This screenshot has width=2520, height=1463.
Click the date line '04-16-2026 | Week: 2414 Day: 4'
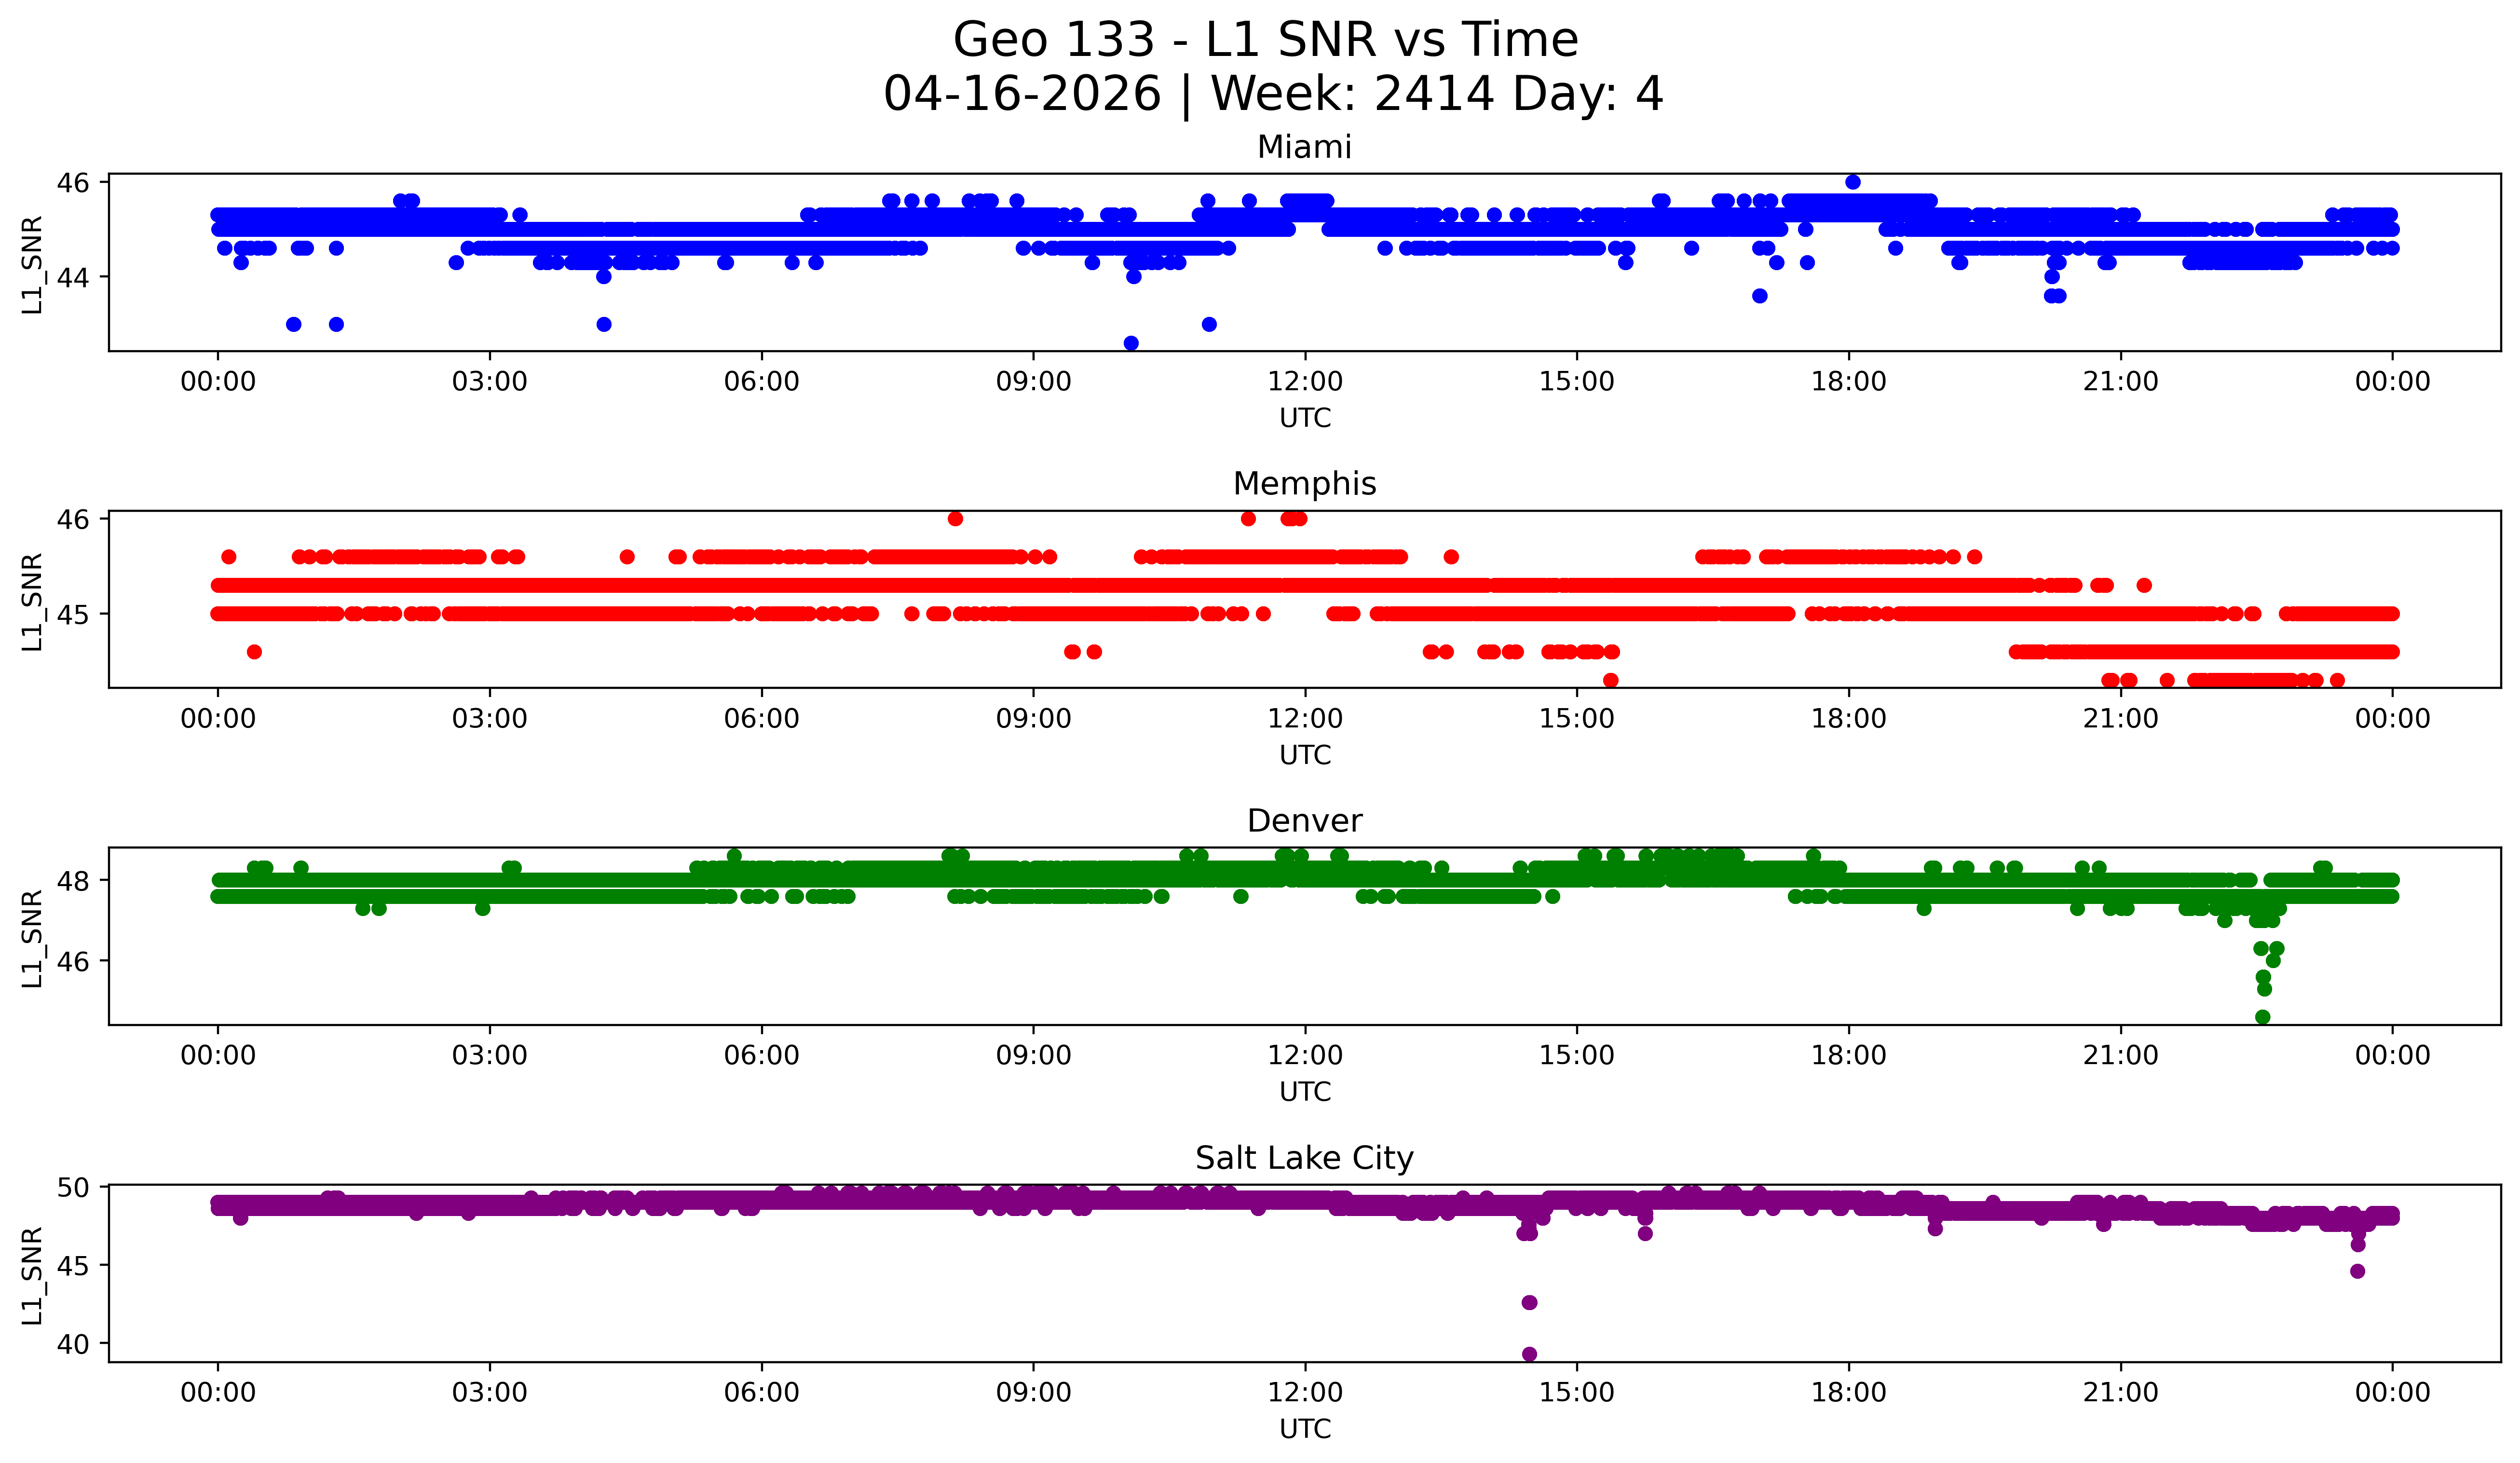coord(1272,95)
